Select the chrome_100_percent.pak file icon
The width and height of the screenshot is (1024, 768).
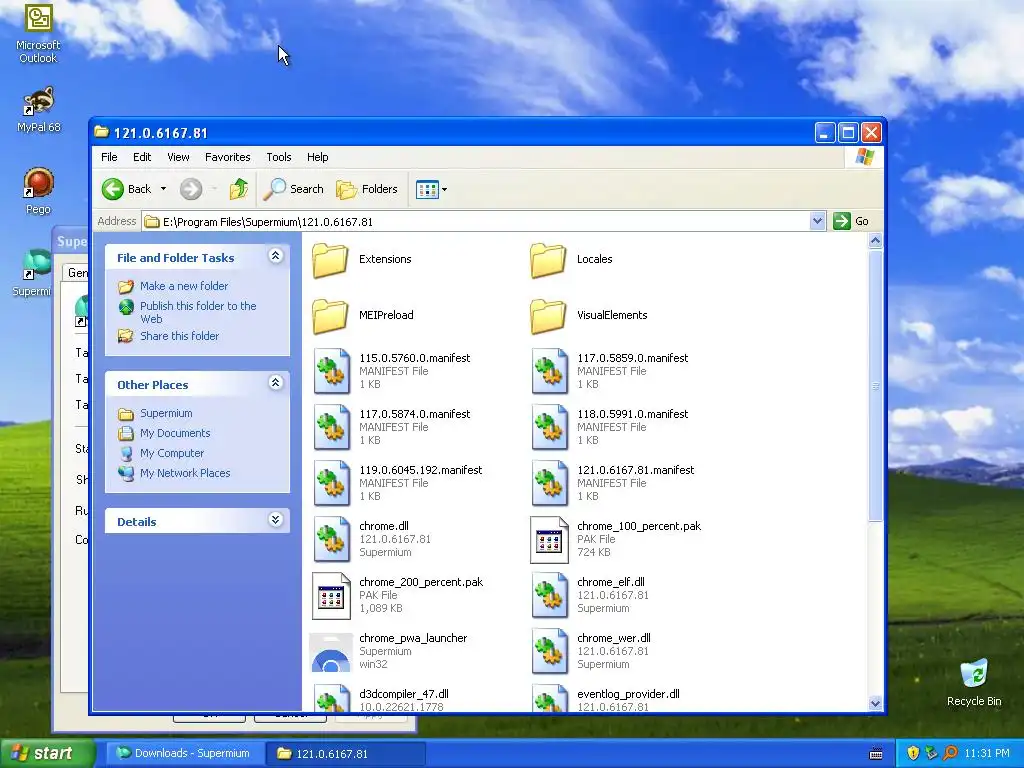pyautogui.click(x=549, y=539)
